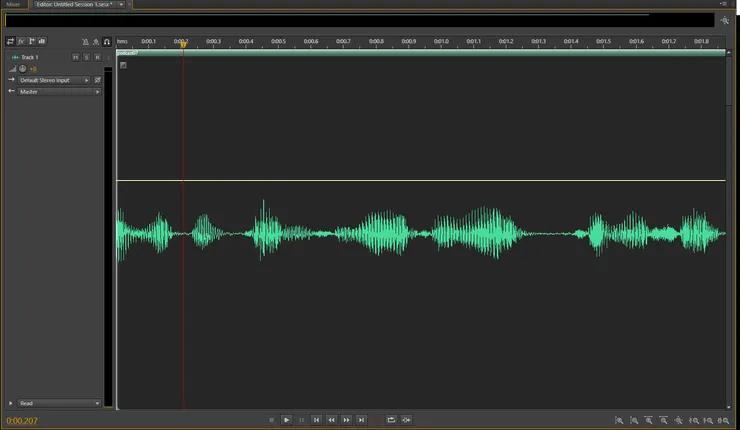This screenshot has width=740, height=430.
Task: Arm Track 1 for recording (R)
Action: [97, 57]
